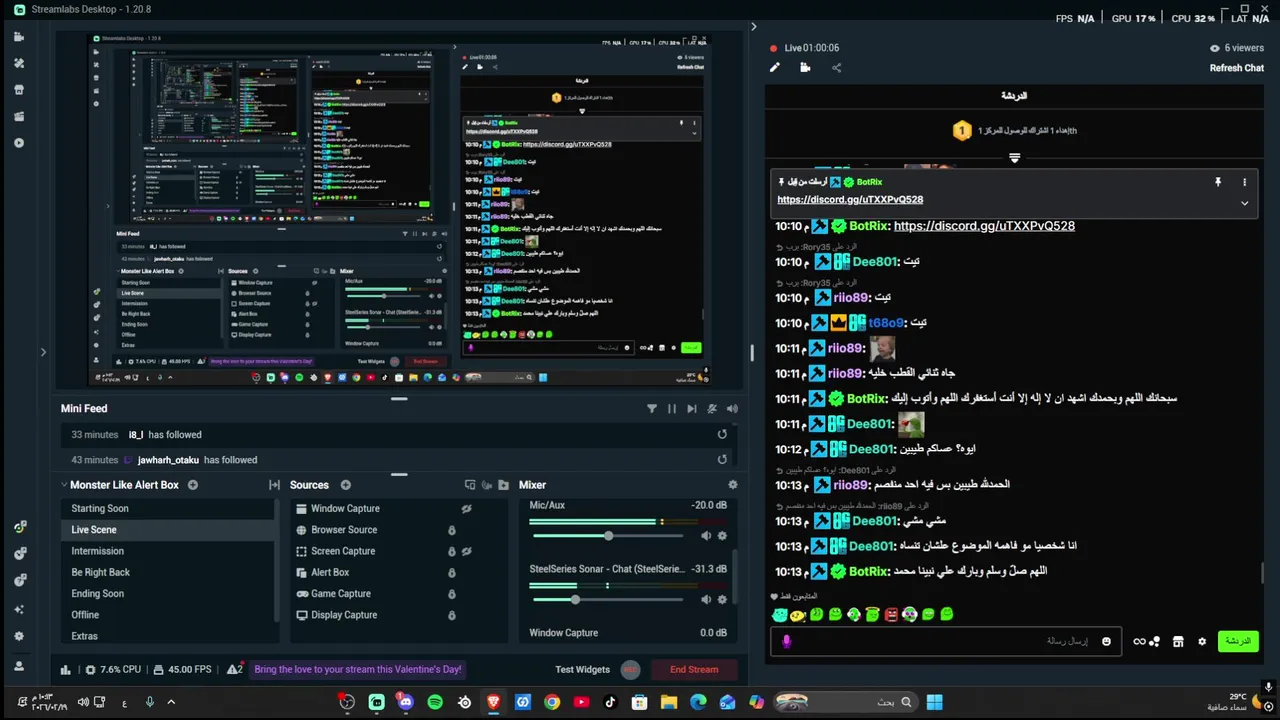Add a new source with the plus icon
This screenshot has width=1280, height=720.
(345, 485)
